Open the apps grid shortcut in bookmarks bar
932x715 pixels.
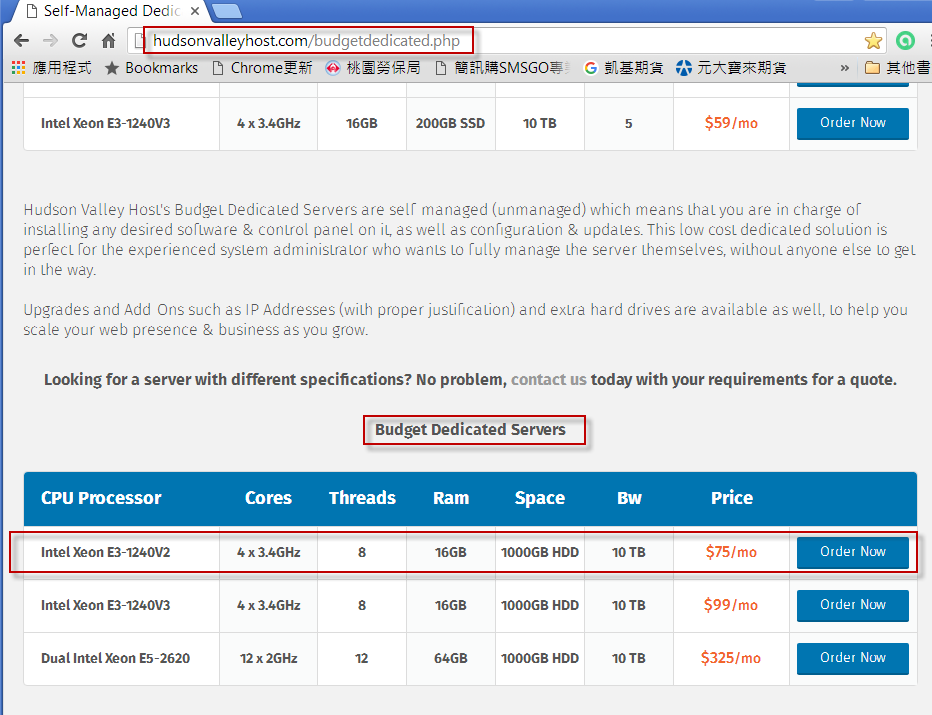tap(18, 68)
